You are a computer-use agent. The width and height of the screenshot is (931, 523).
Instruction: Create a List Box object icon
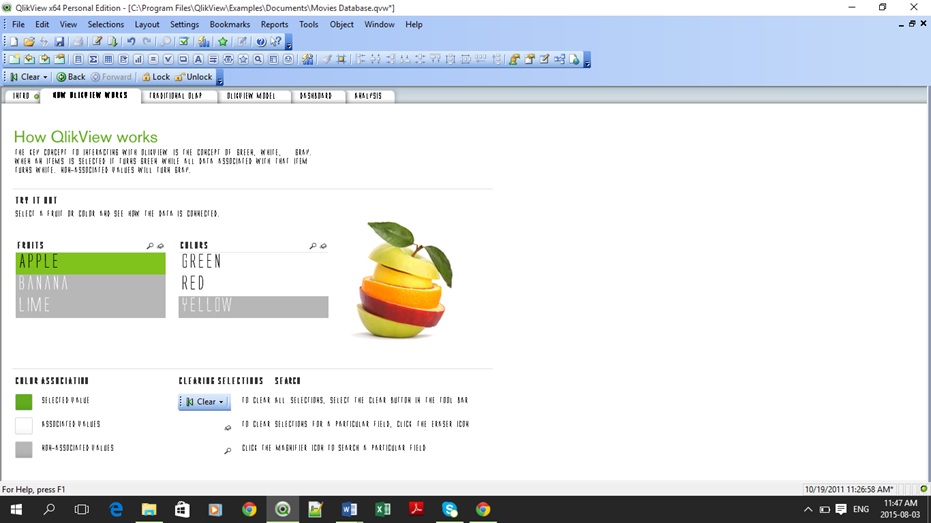pyautogui.click(x=78, y=59)
